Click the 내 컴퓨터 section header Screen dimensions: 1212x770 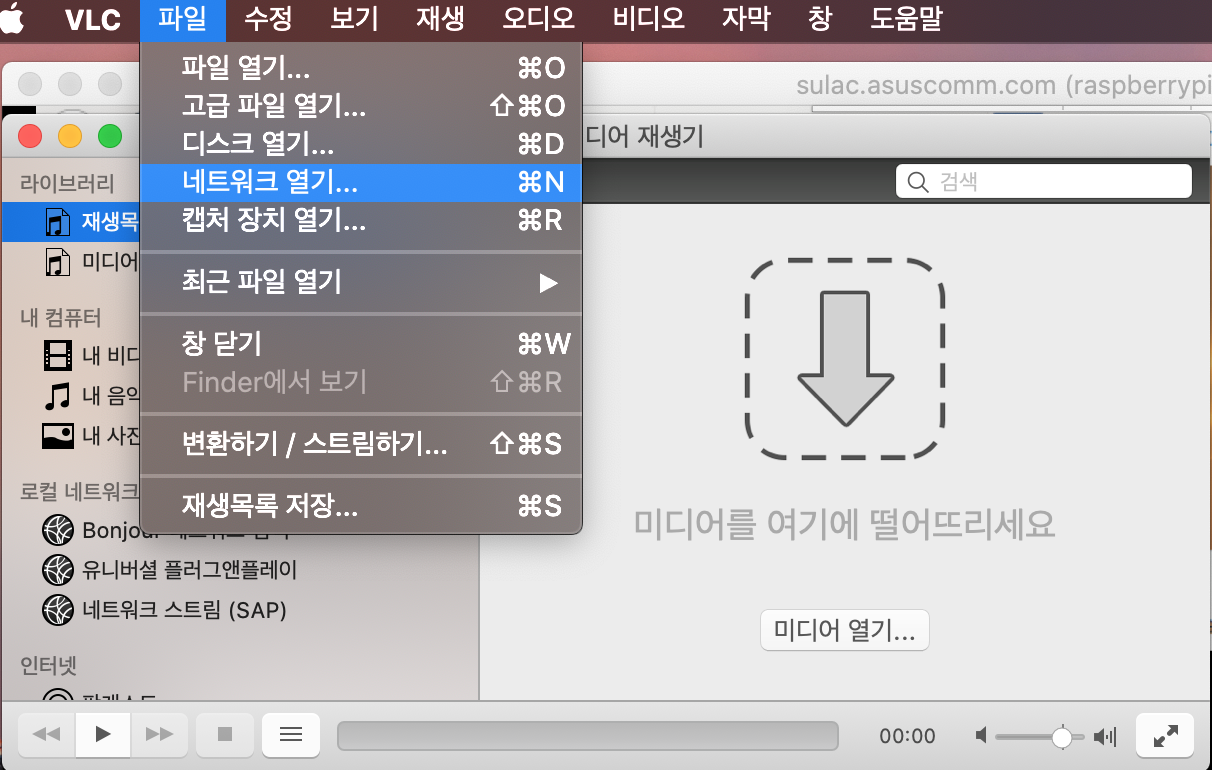click(x=61, y=318)
